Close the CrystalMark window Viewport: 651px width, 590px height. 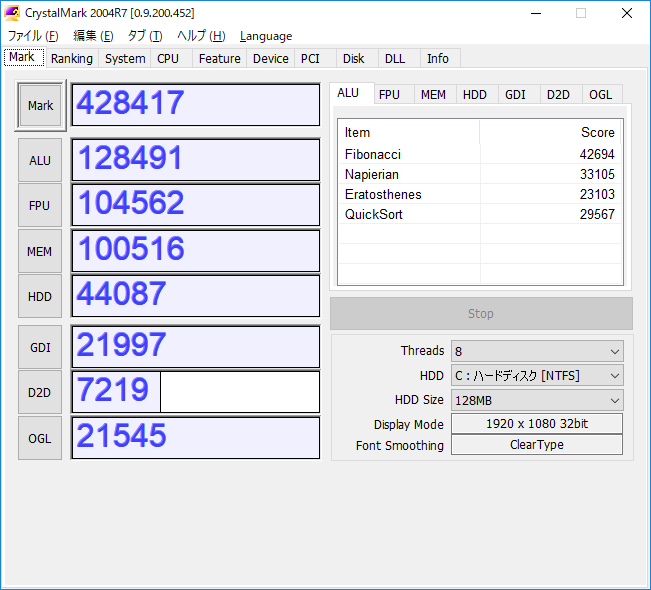[x=627, y=13]
